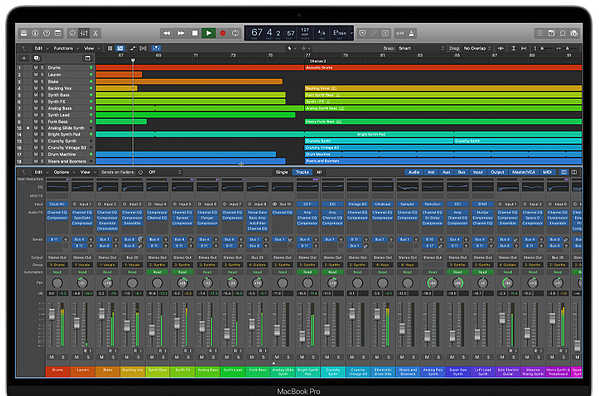The width and height of the screenshot is (599, 396).
Task: Open the Mixers toolbar button
Action: tap(84, 33)
